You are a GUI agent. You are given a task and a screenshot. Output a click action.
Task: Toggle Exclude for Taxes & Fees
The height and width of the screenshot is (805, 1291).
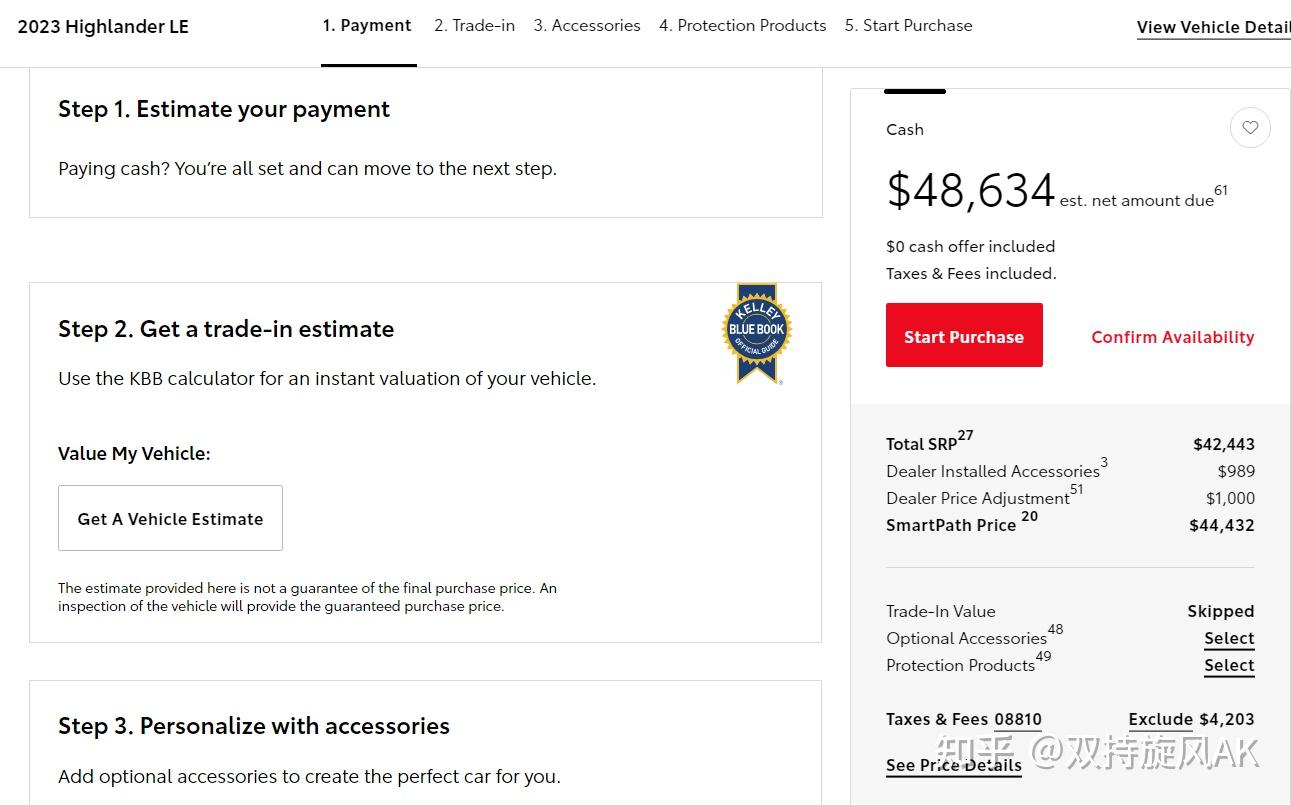(x=1161, y=720)
